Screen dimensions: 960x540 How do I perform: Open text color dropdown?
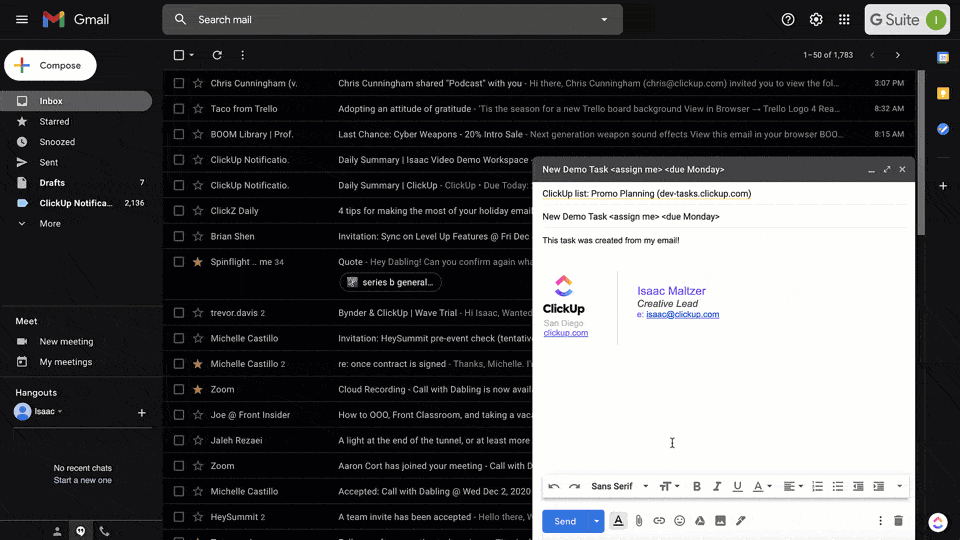762,486
